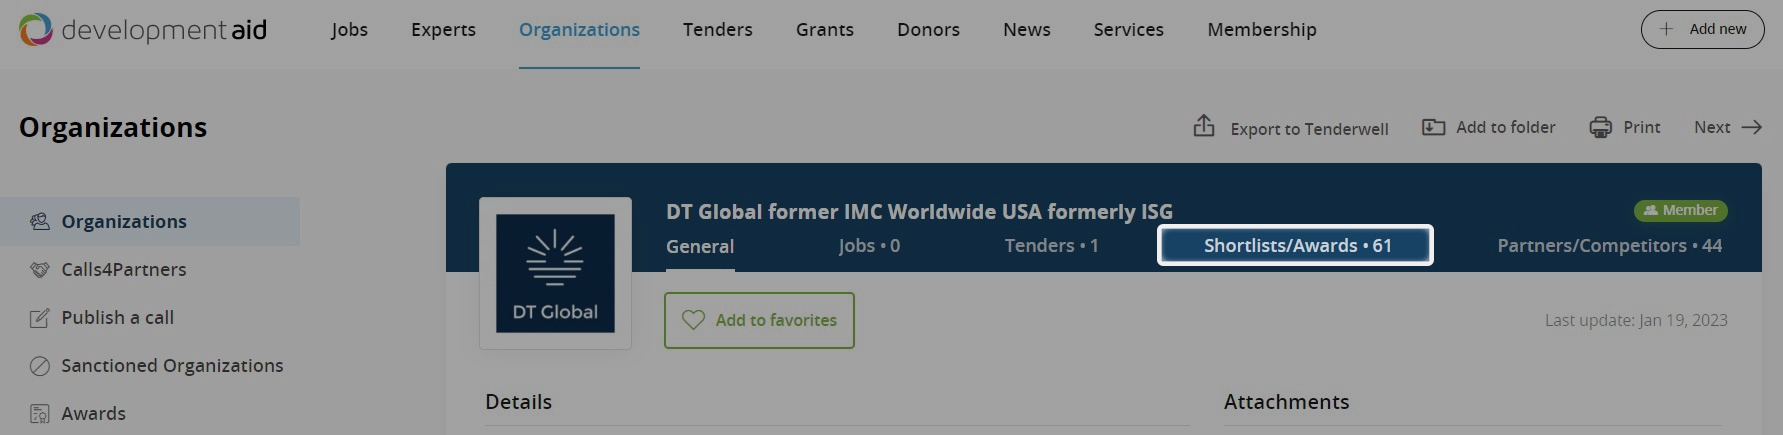Click the Sanctioned Organizations ban icon
Image resolution: width=1783 pixels, height=435 pixels.
(40, 366)
